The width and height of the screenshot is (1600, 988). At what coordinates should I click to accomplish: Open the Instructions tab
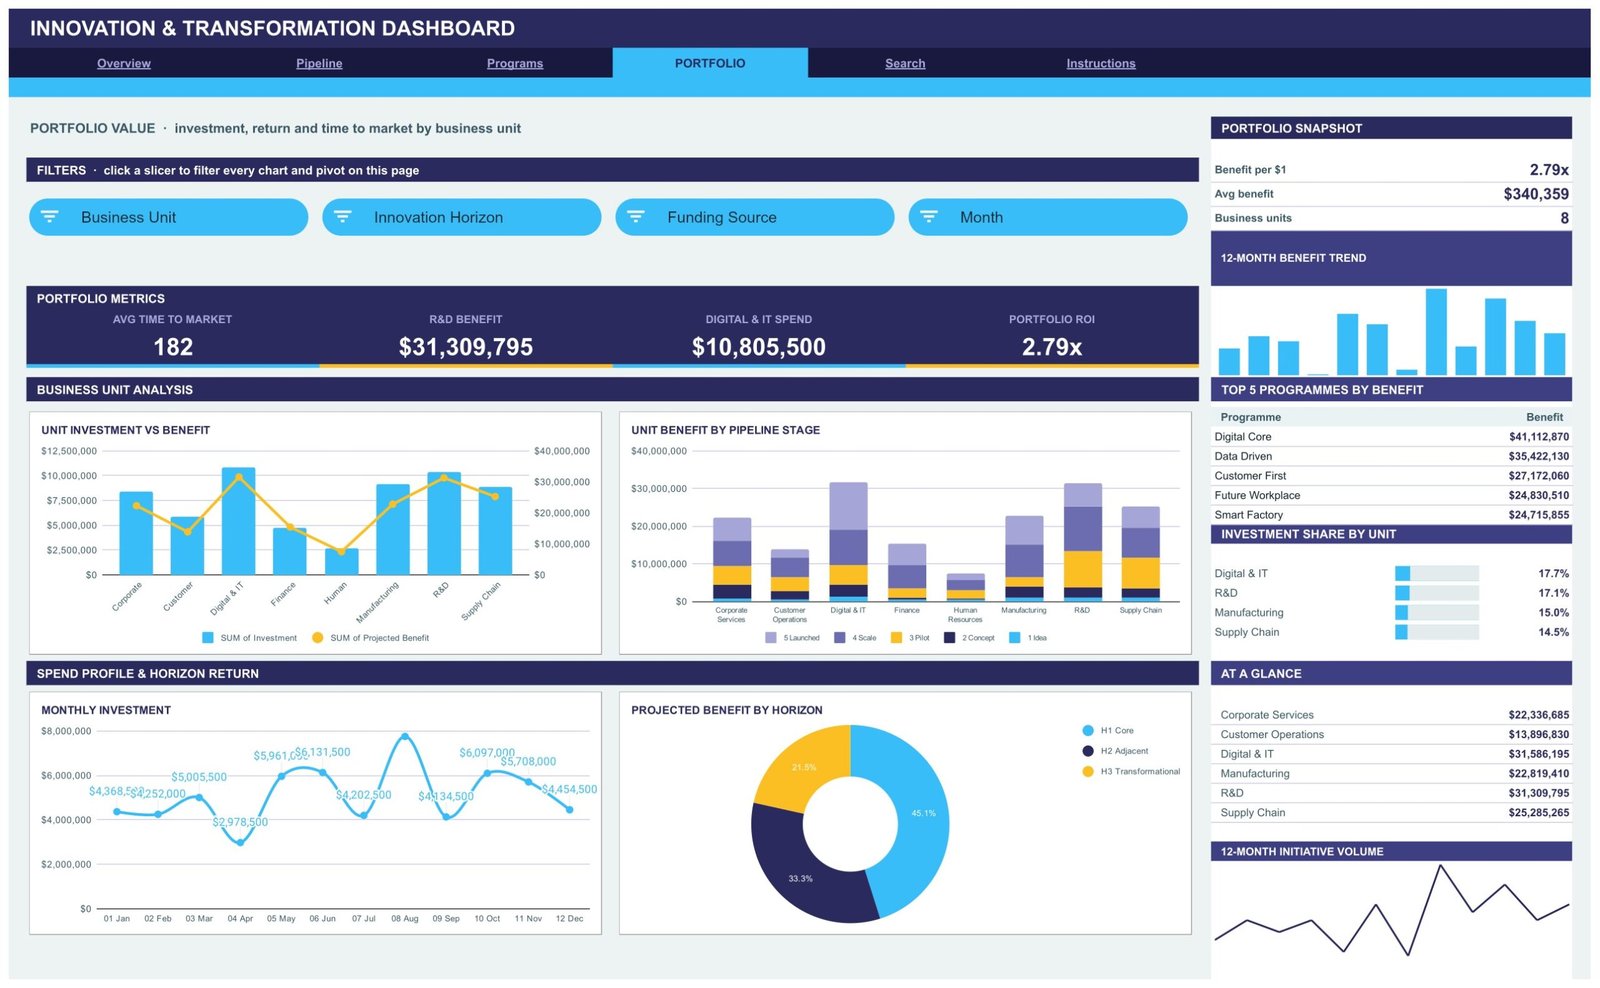tap(1101, 63)
